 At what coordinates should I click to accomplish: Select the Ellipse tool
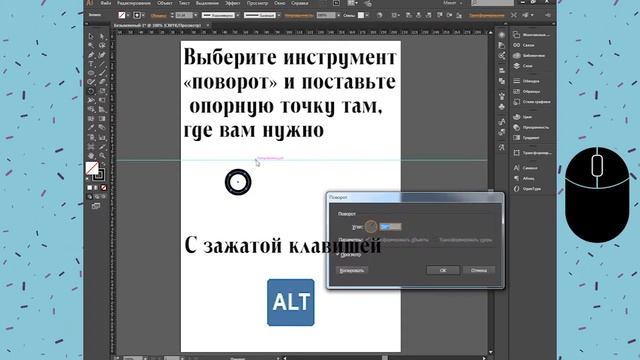click(x=91, y=73)
